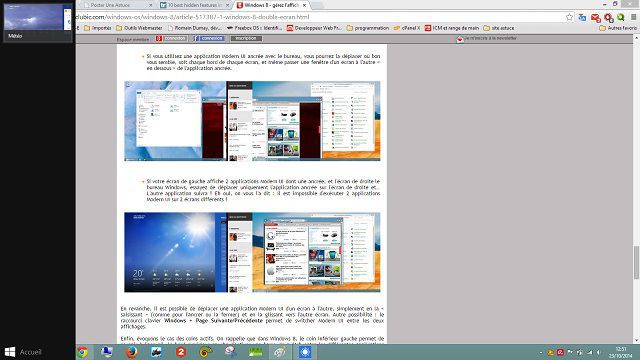Click the scrollbar up arrow

pyautogui.click(x=636, y=38)
